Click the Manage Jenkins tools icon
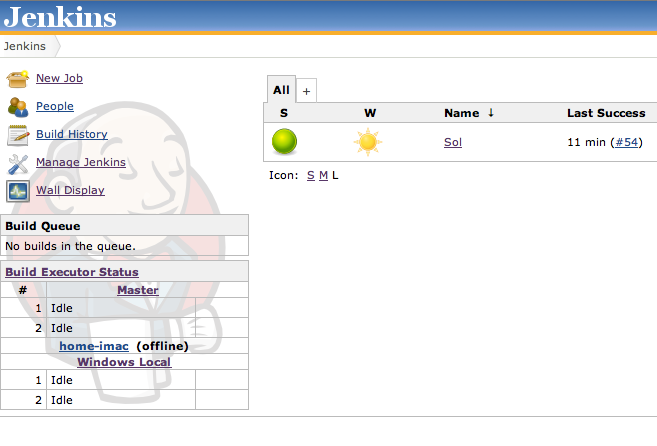The image size is (657, 446). (x=18, y=164)
